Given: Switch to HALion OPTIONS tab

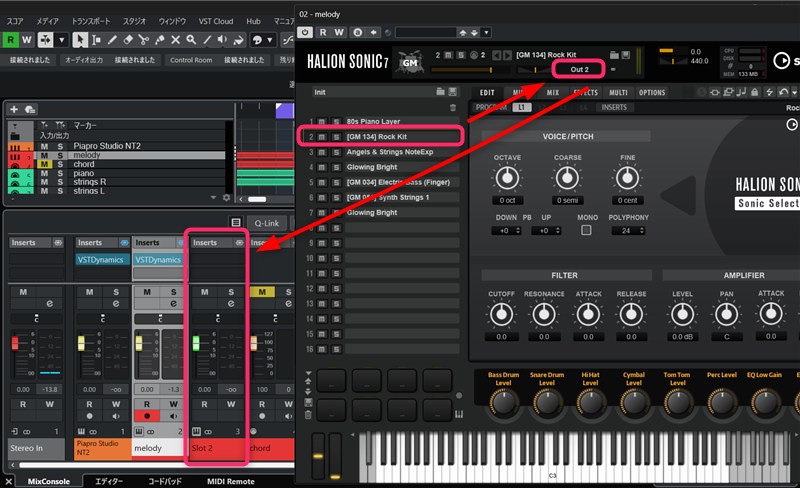Looking at the screenshot, I should [x=652, y=92].
